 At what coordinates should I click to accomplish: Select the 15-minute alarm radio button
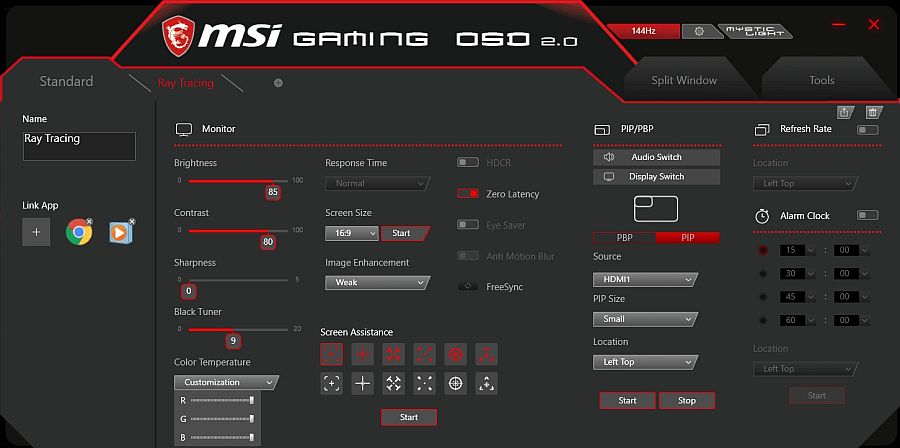coord(763,250)
